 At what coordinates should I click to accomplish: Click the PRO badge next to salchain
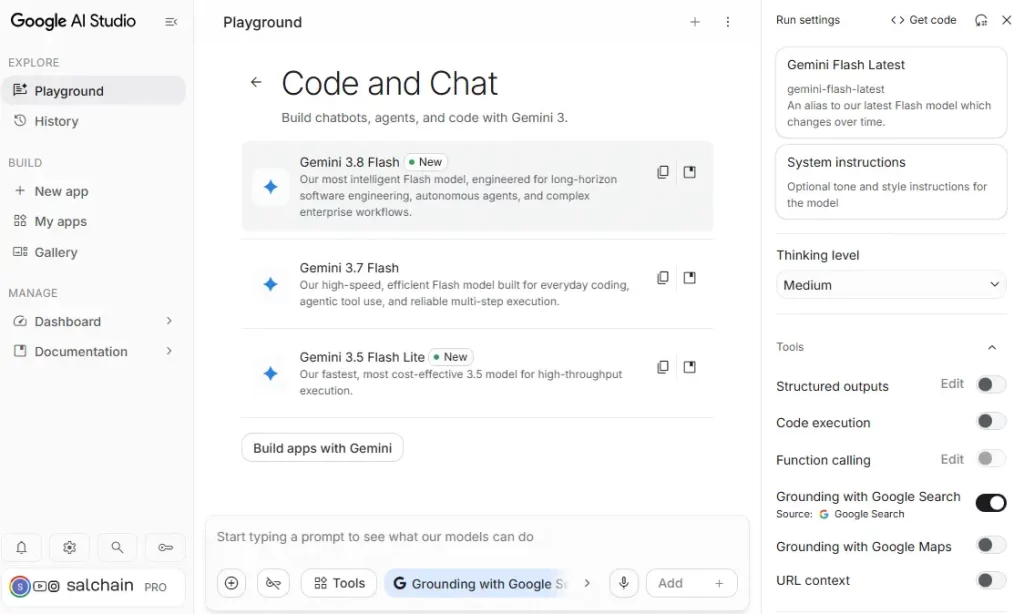point(155,587)
